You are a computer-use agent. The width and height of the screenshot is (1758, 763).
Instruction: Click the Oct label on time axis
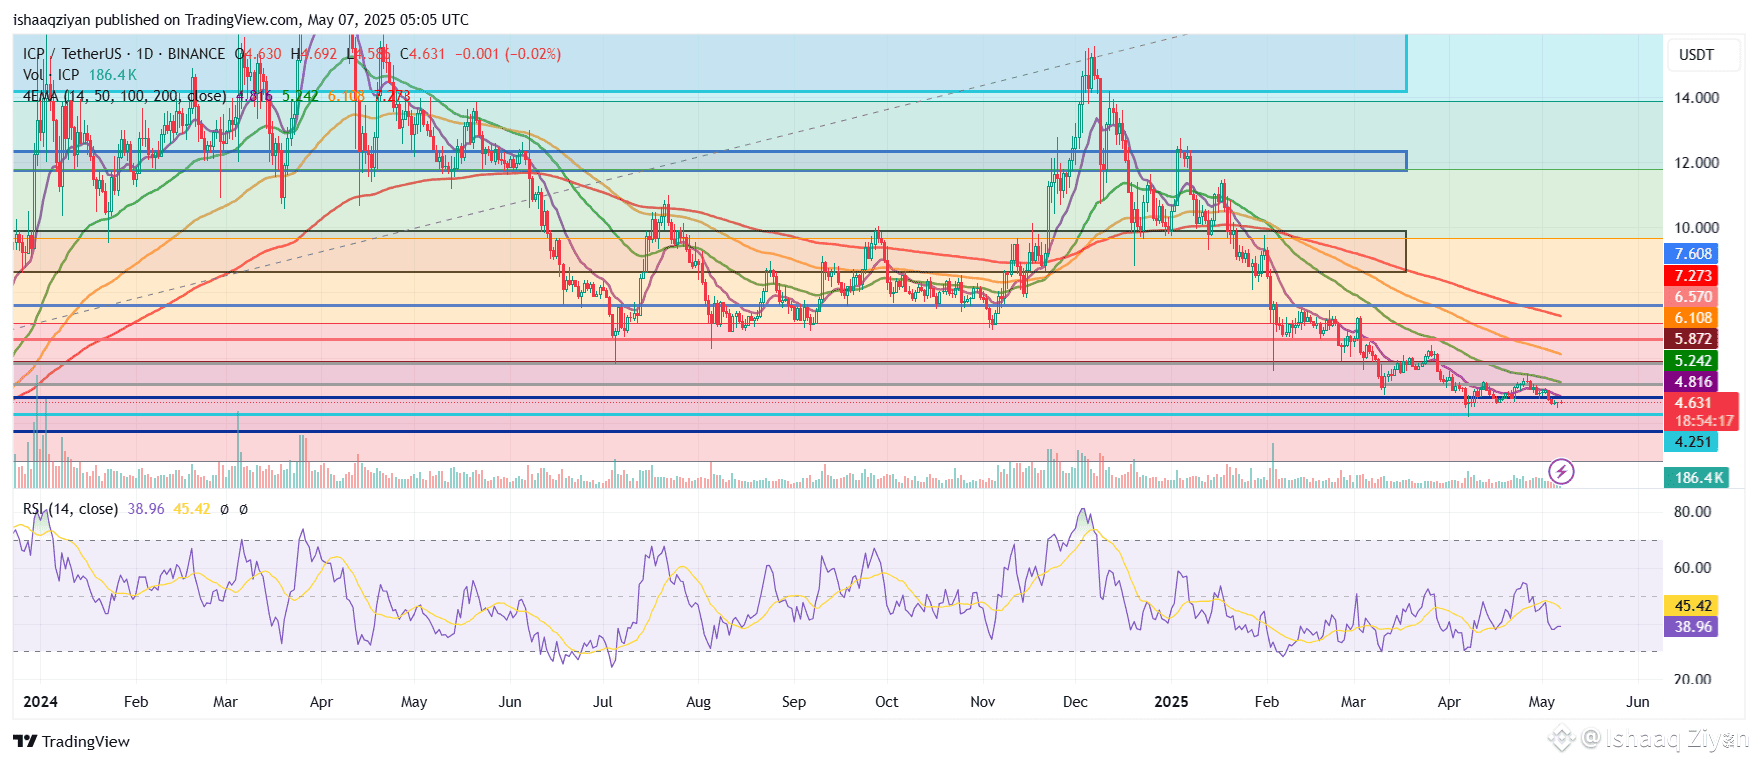point(886,702)
